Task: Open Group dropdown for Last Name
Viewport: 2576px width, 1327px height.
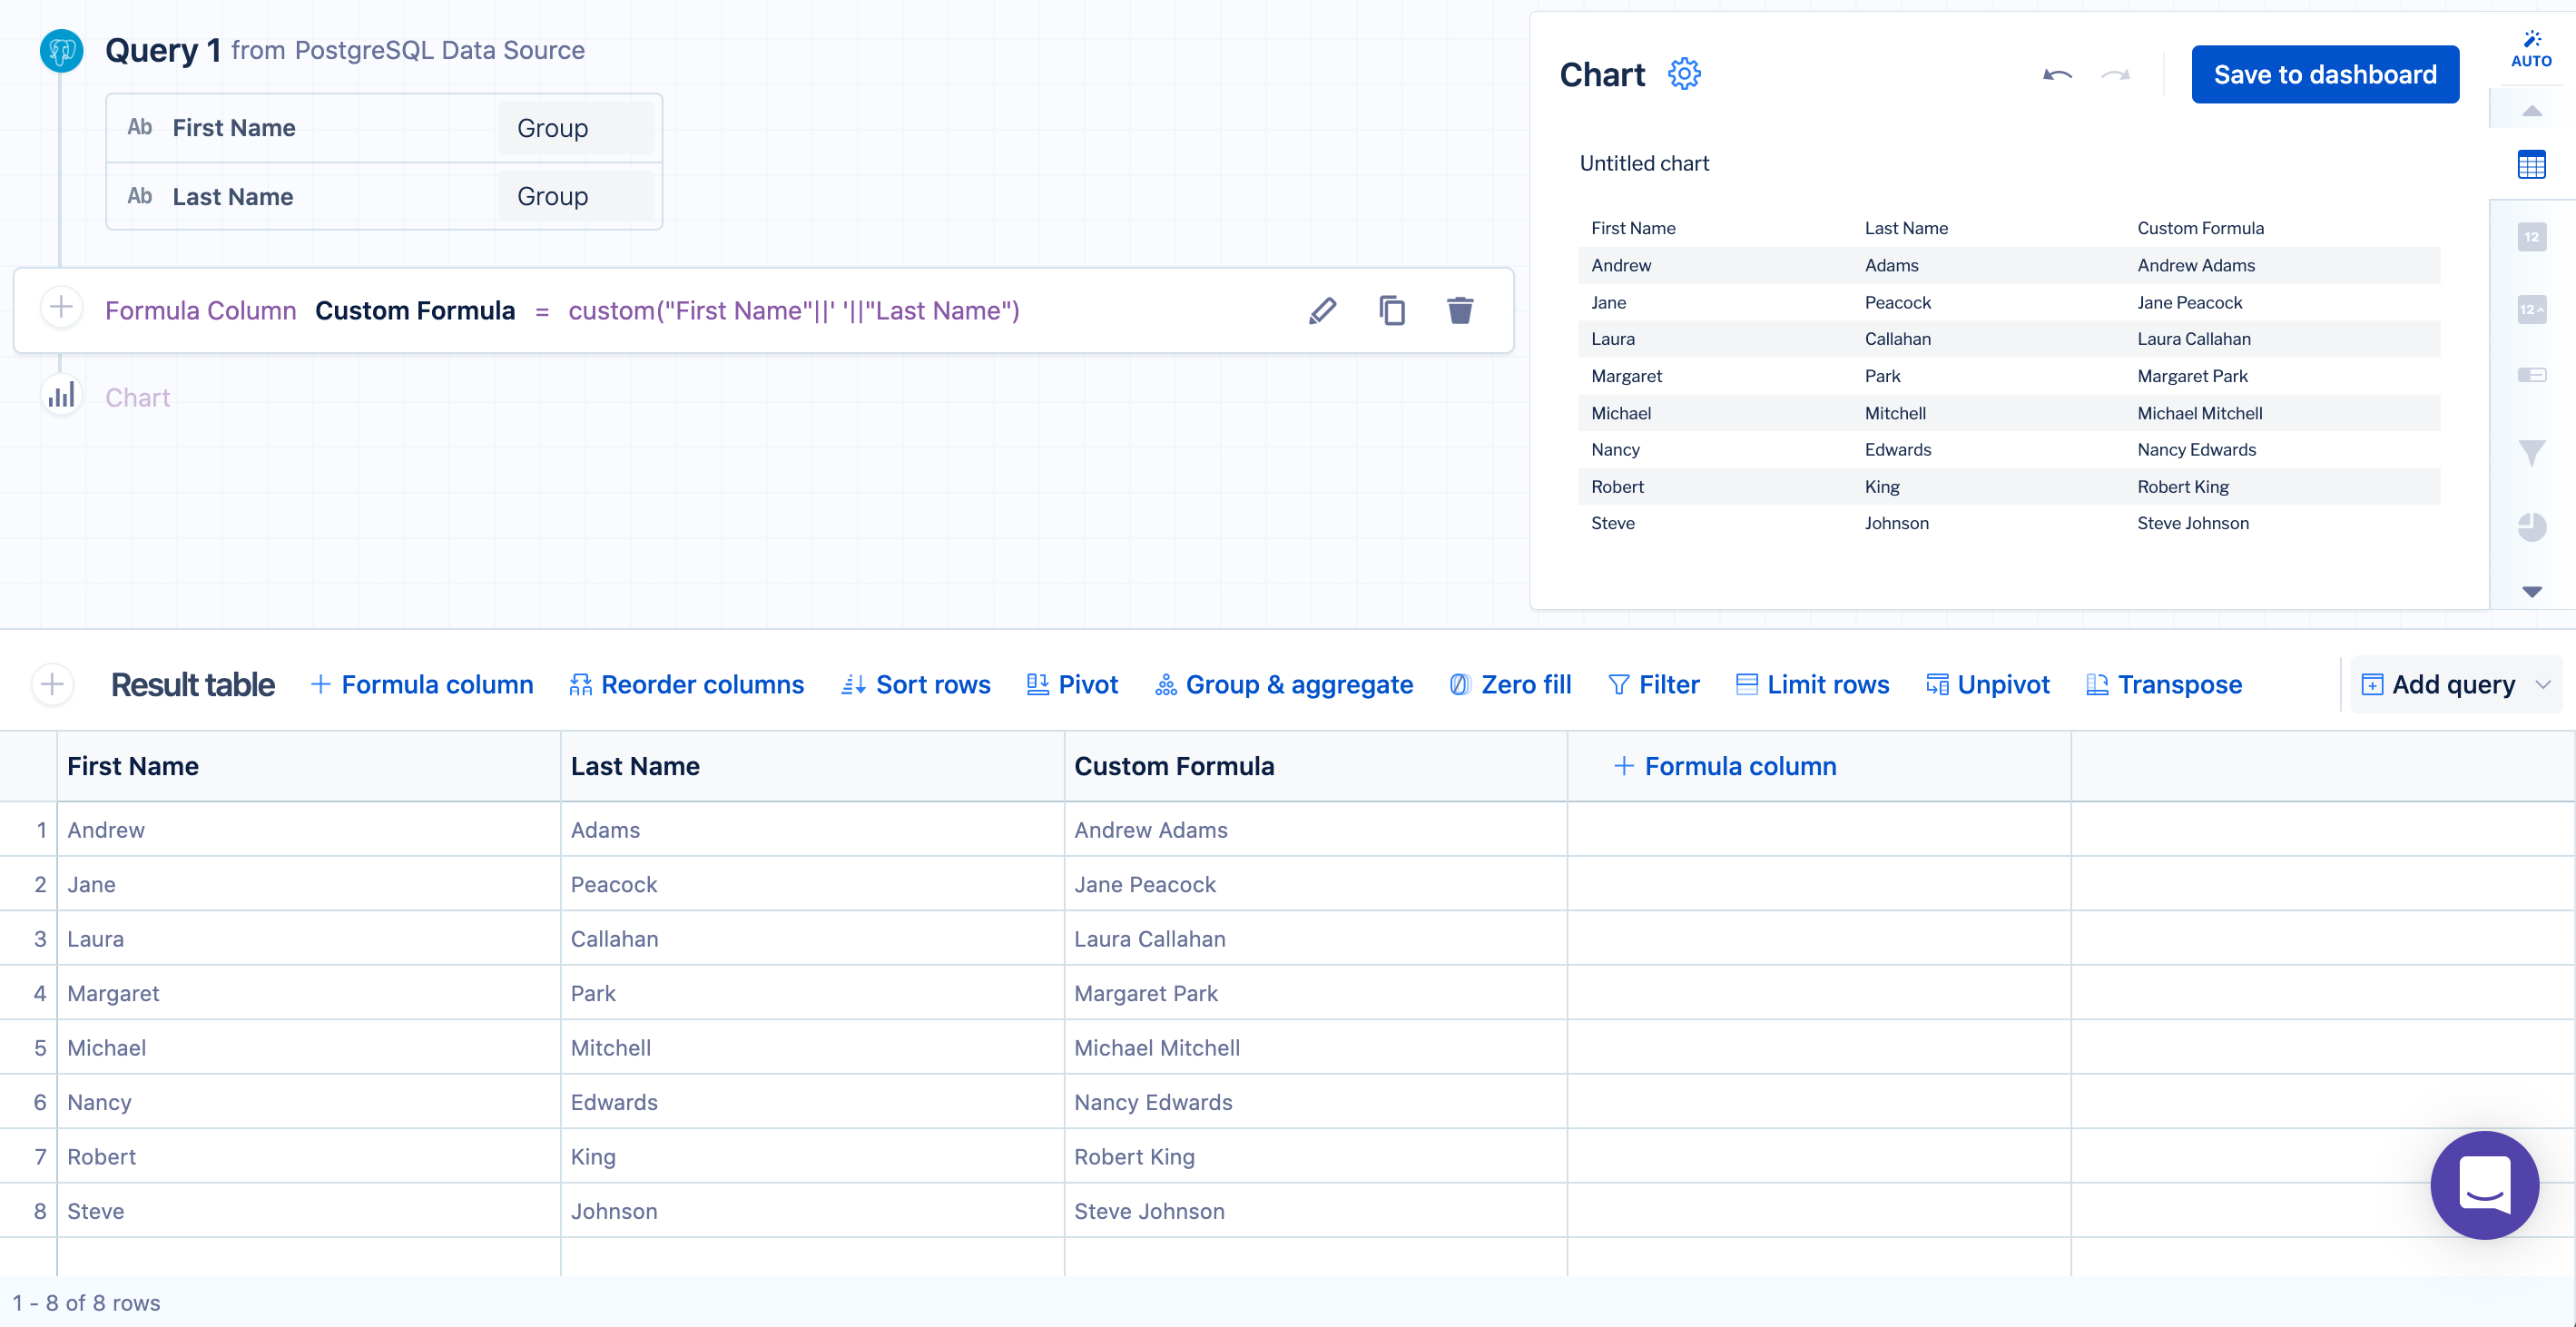Action: (x=576, y=197)
